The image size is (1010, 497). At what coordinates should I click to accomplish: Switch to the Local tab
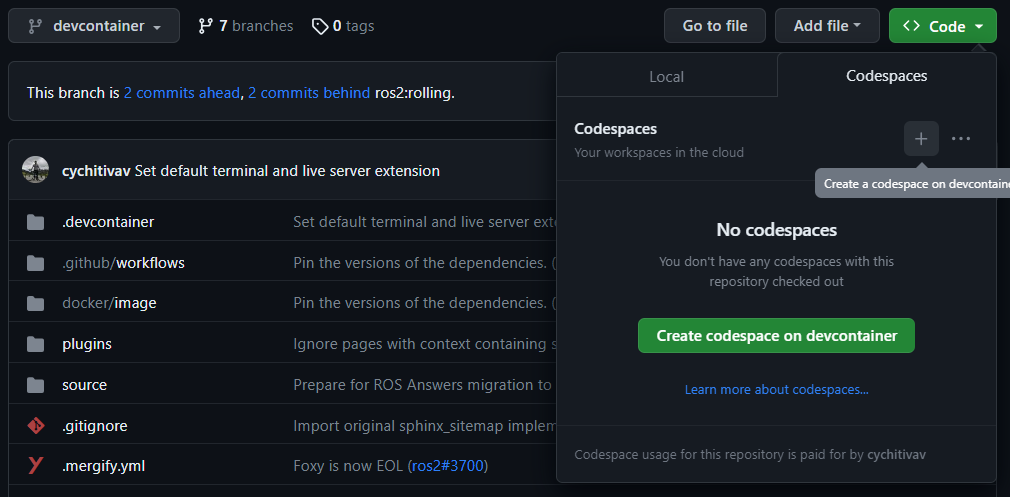pos(667,76)
